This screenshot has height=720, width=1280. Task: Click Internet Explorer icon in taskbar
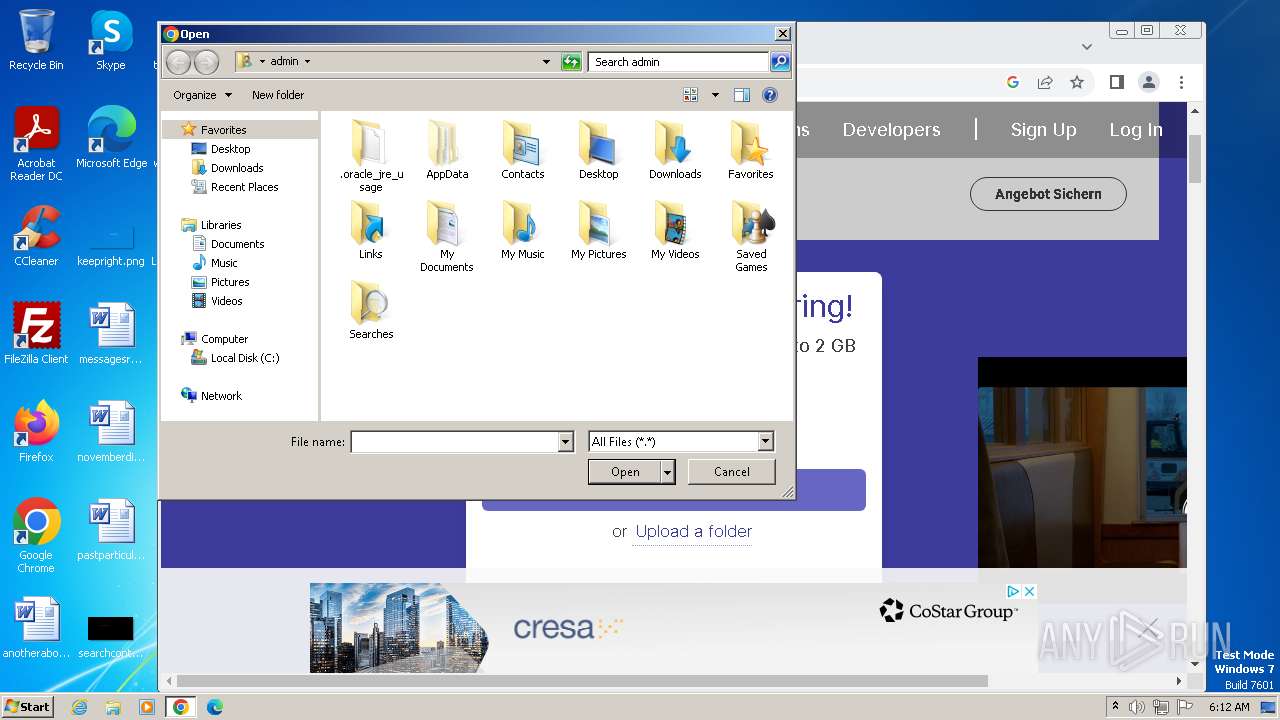point(79,707)
